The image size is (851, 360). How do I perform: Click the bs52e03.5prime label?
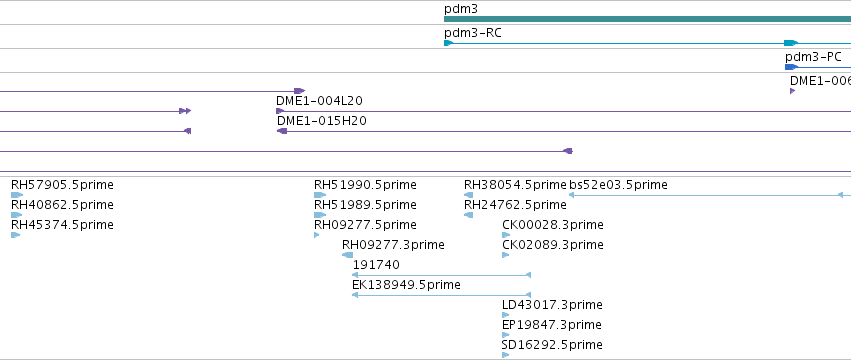(x=618, y=185)
